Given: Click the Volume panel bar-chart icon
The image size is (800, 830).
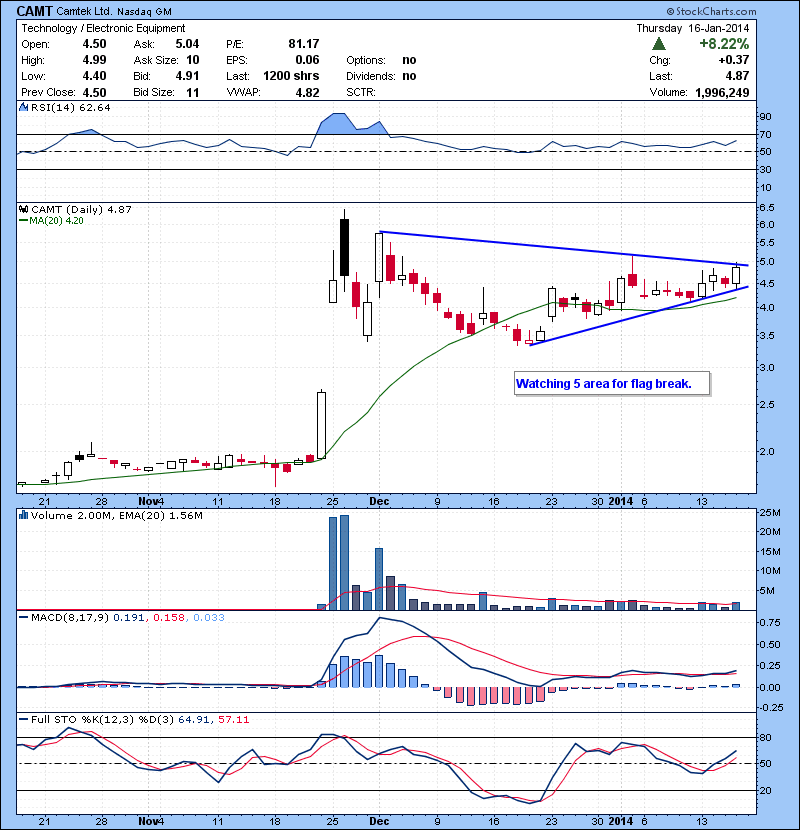Looking at the screenshot, I should (23, 515).
